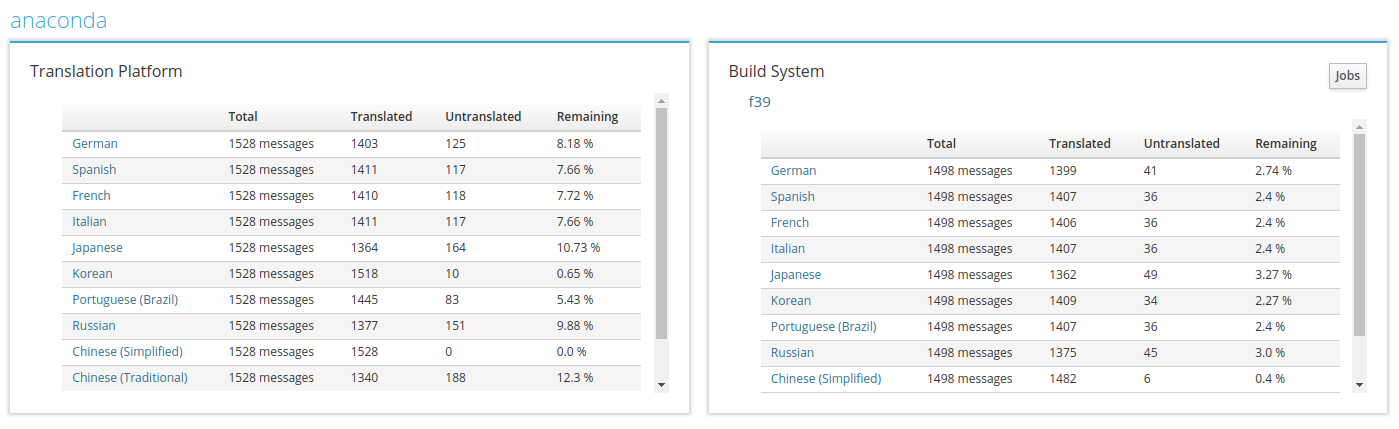The width and height of the screenshot is (1399, 429).
Task: Click the scroll-down arrow in Build System table
Action: point(1359,385)
